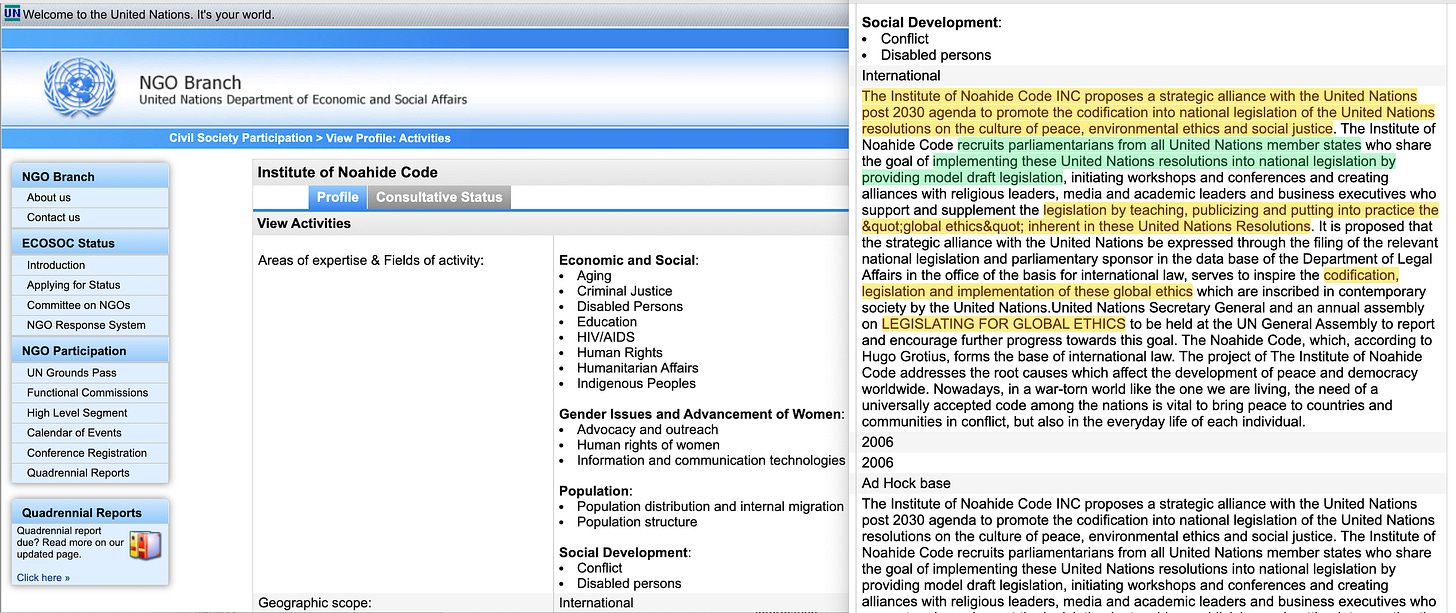This screenshot has height=613, width=1456.
Task: Click highlighted 'LEGISLATING FOR GLOBAL ETHICS' text
Action: click(x=1003, y=324)
